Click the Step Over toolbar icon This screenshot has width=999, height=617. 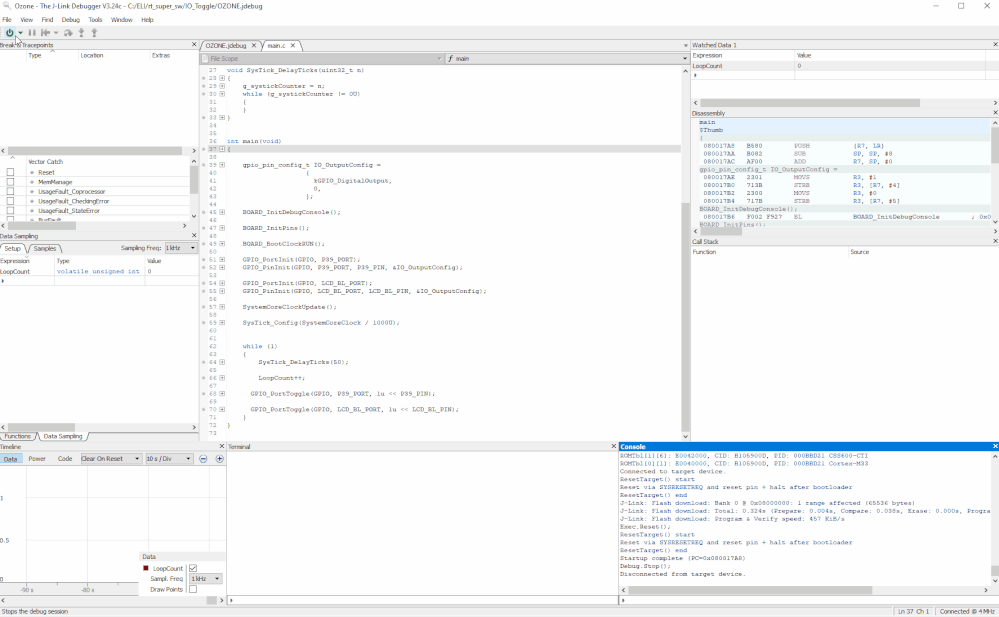(68, 33)
